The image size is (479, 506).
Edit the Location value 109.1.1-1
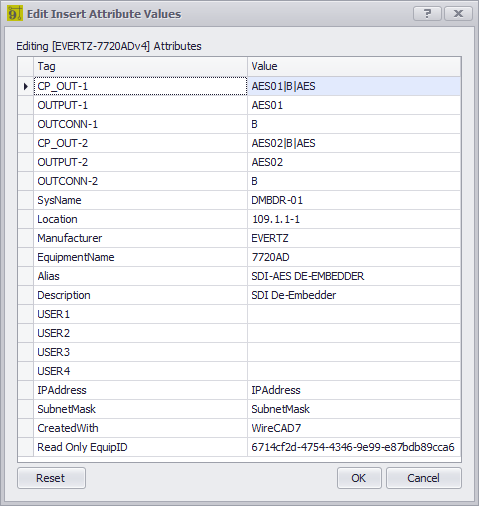coord(354,219)
